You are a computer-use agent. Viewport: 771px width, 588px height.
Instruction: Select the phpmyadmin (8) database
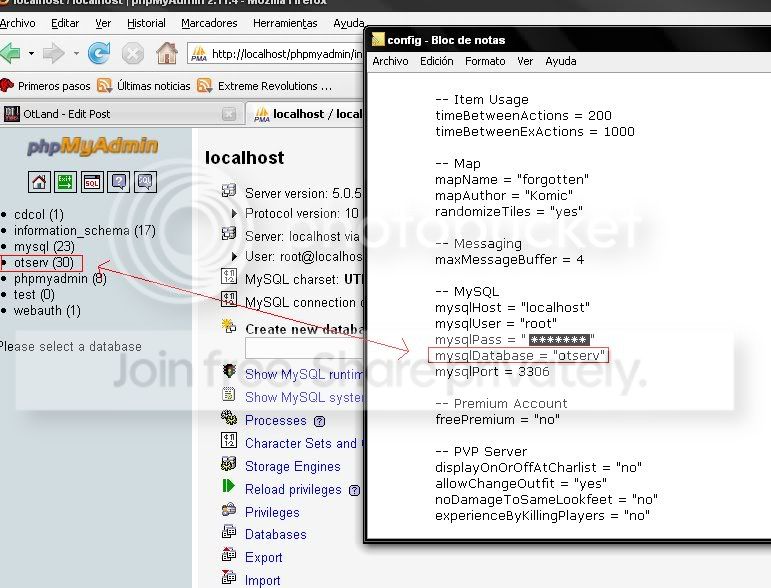click(x=60, y=279)
